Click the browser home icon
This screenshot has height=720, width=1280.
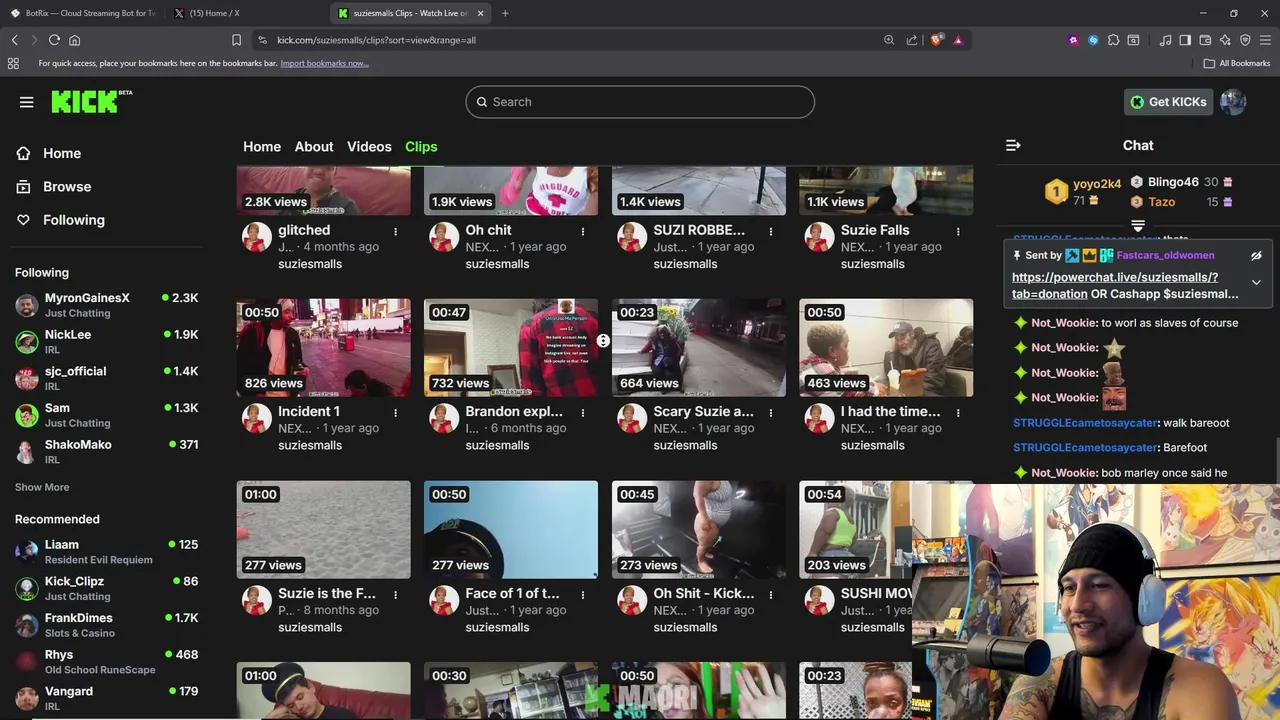click(x=74, y=40)
